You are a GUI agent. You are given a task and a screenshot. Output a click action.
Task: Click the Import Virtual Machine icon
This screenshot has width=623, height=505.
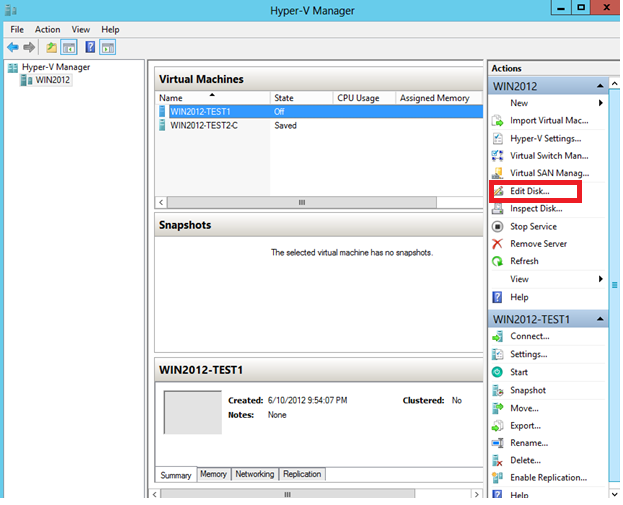tap(497, 120)
